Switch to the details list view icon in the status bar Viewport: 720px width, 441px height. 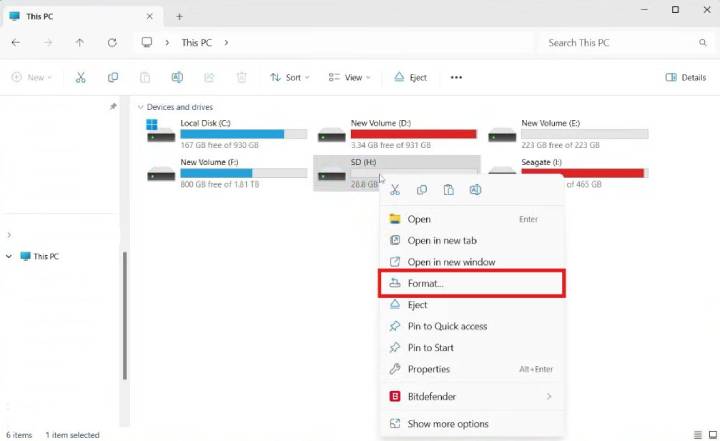[698, 435]
